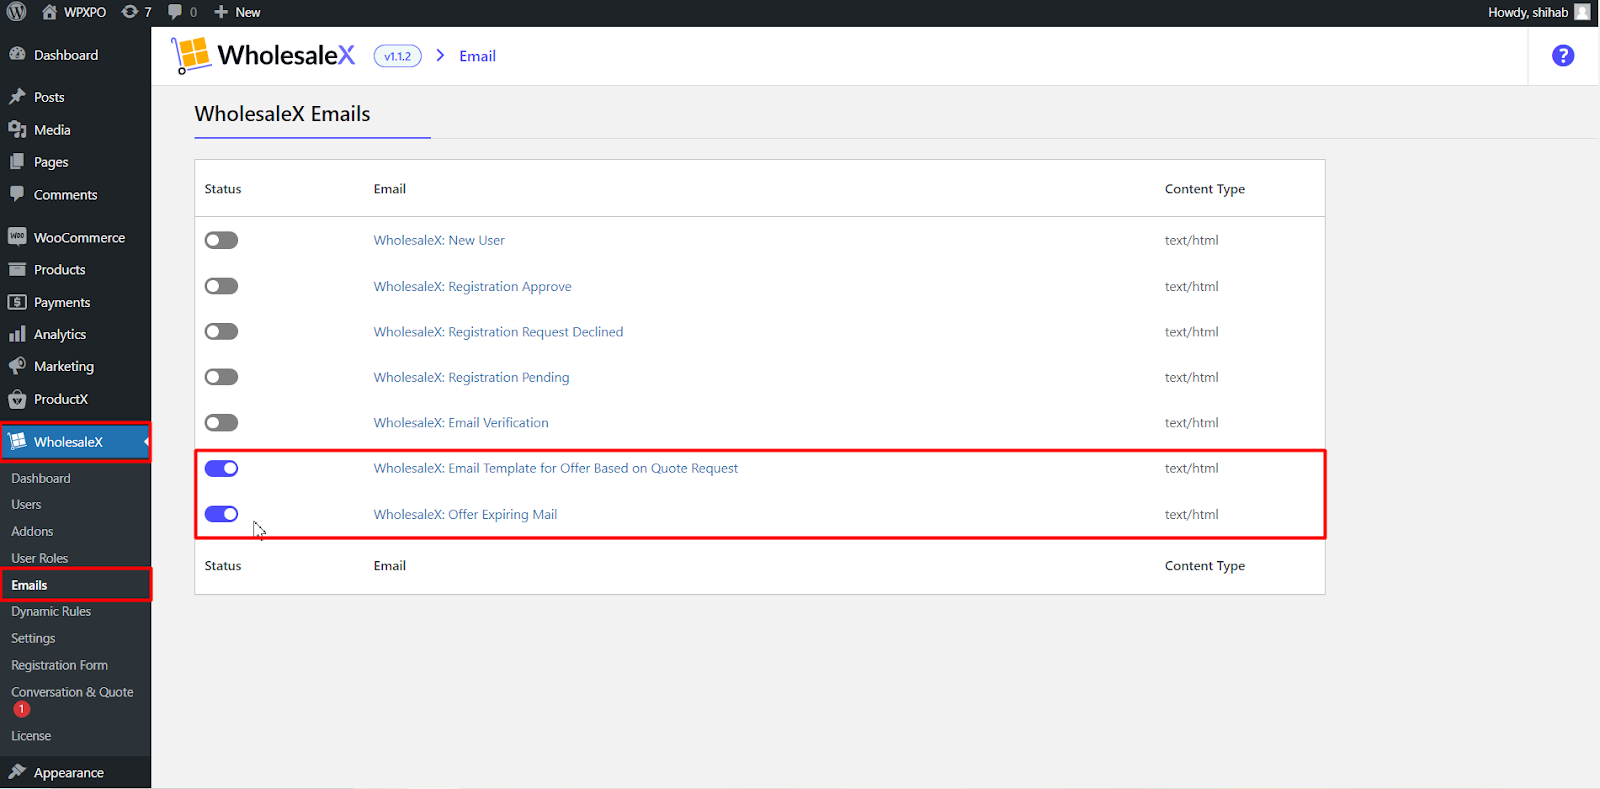Open the License submenu item
The height and width of the screenshot is (789, 1600).
click(31, 735)
